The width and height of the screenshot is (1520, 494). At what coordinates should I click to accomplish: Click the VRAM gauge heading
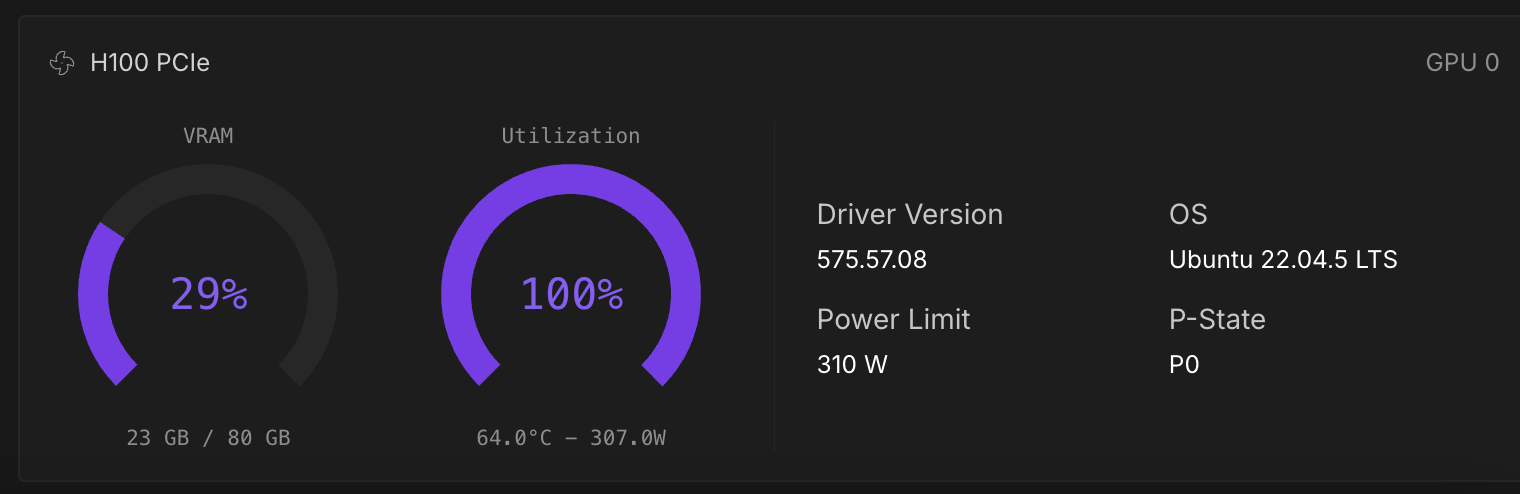[208, 136]
